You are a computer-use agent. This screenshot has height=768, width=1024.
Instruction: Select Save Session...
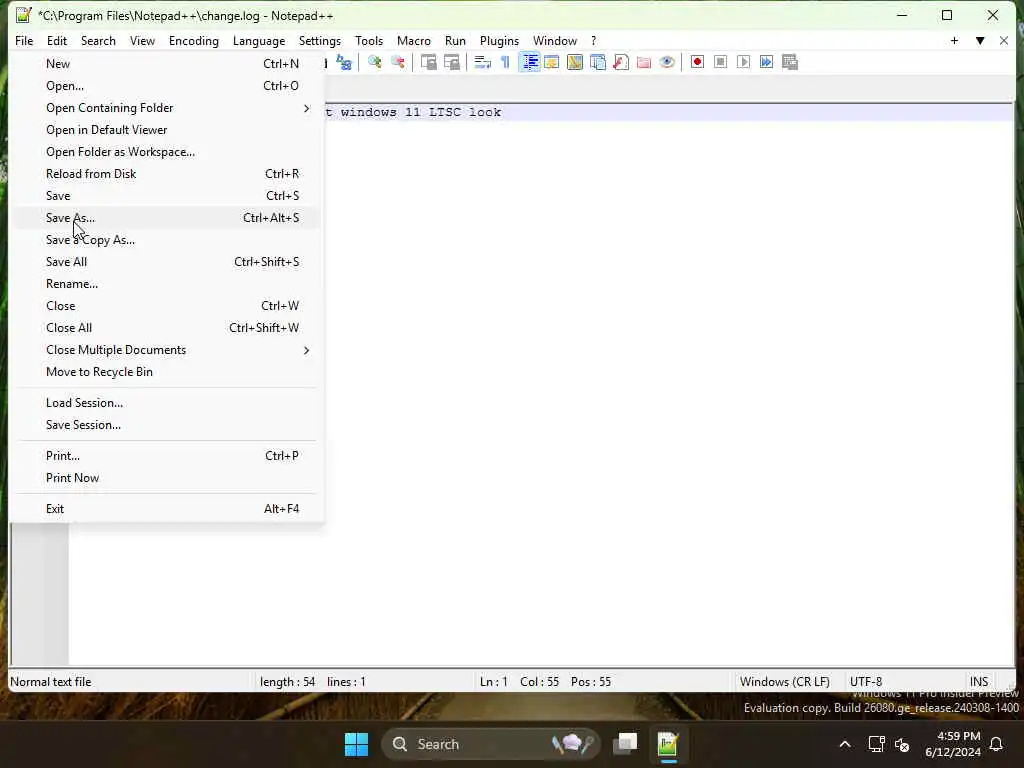pos(166,425)
